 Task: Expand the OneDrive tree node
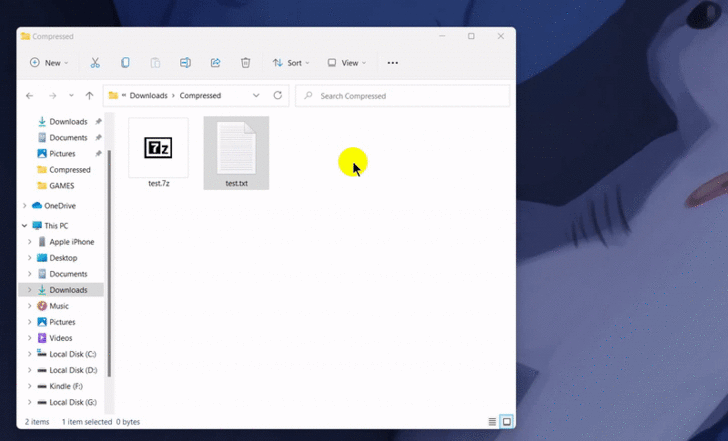click(25, 206)
